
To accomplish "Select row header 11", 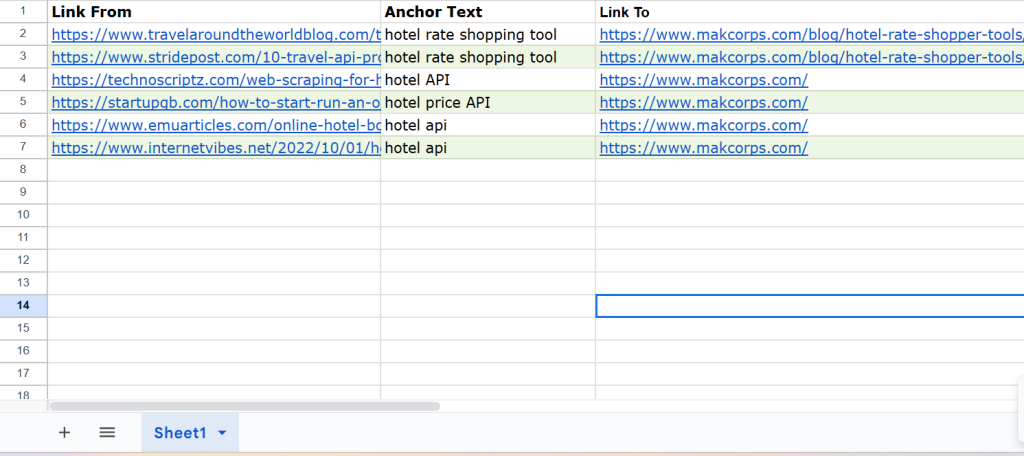I will pos(24,238).
